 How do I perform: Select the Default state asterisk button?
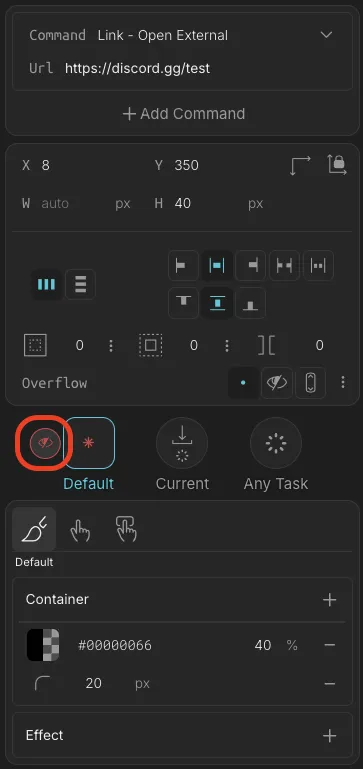tap(89, 443)
